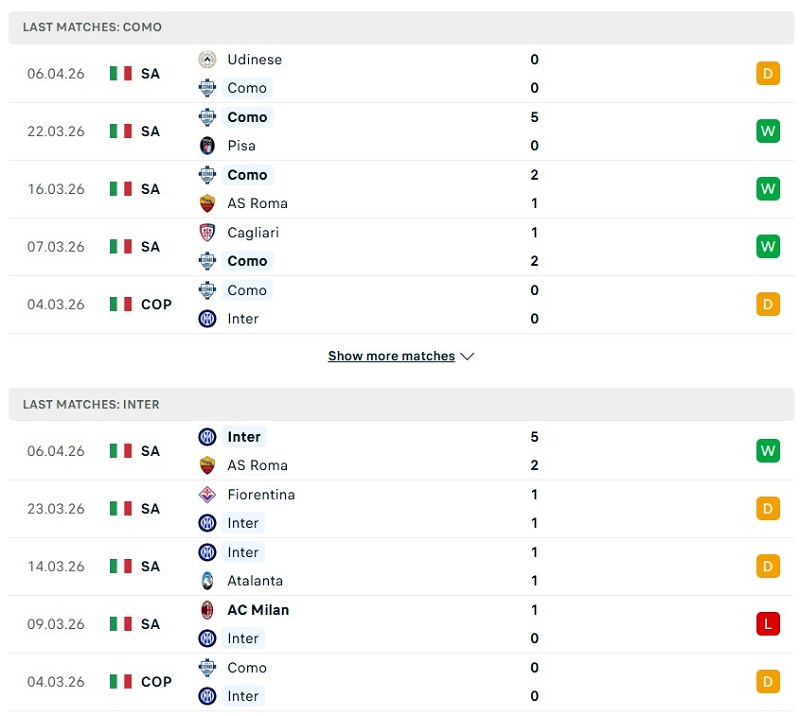
Task: Click the Como crest in the 22.03.26 match
Action: click(x=207, y=117)
